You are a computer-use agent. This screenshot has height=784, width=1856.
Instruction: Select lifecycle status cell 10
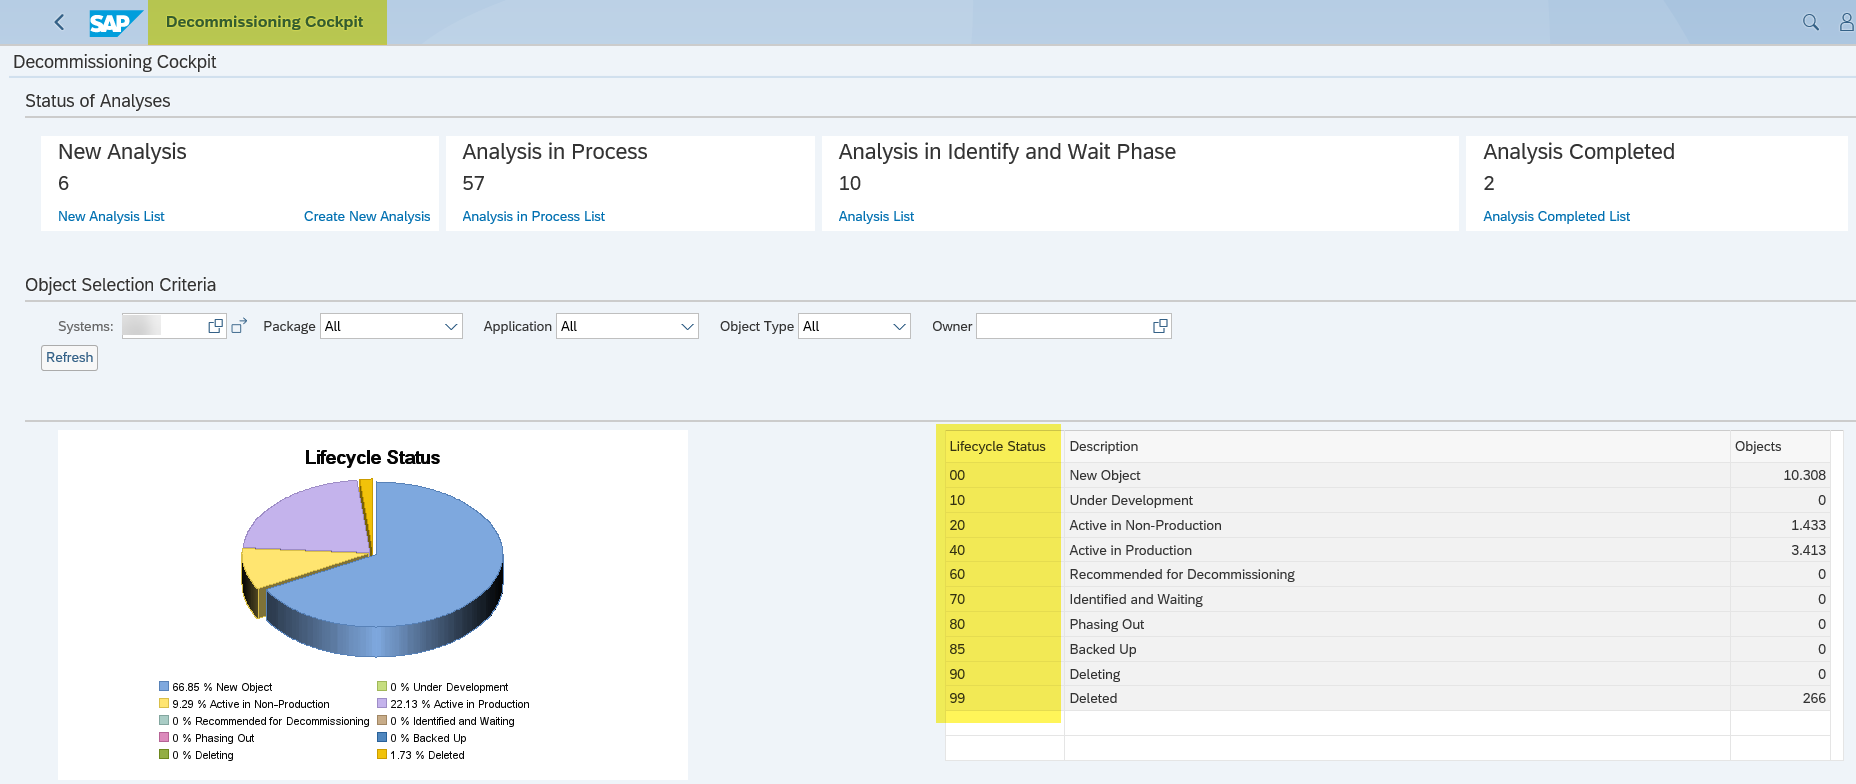click(1004, 500)
